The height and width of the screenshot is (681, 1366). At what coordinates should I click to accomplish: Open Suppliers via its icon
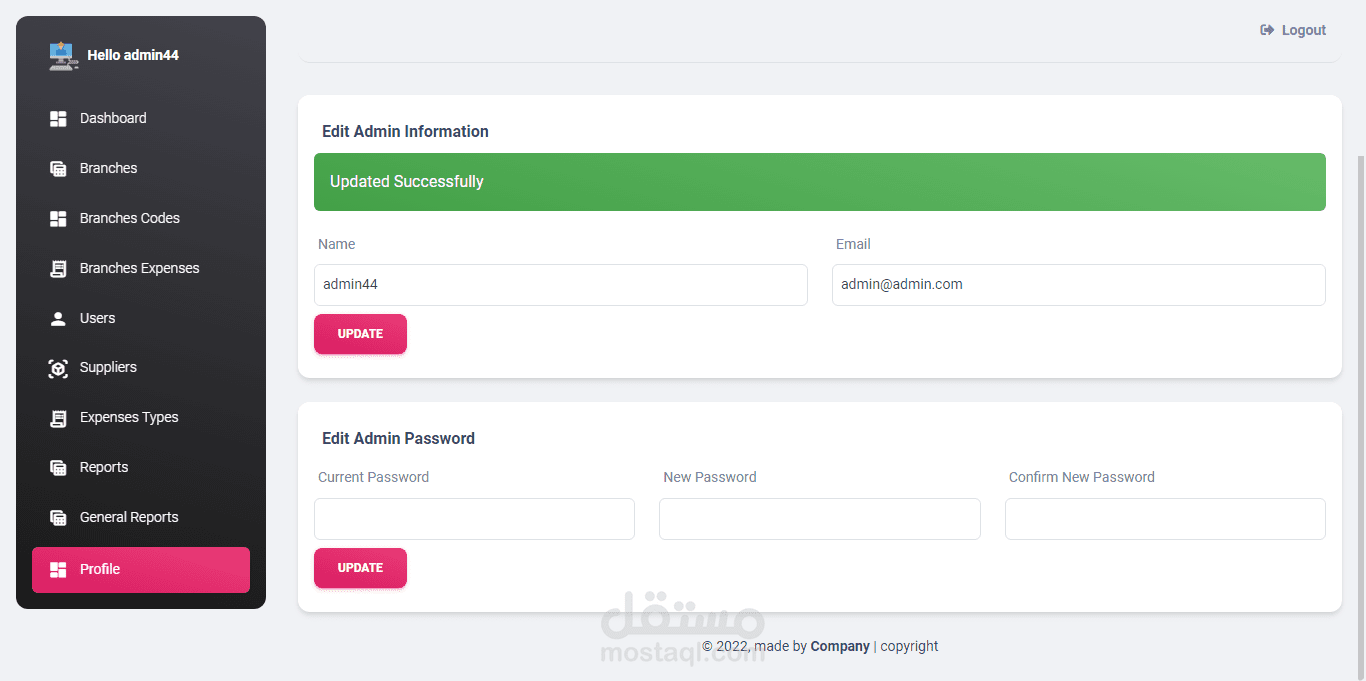(58, 368)
